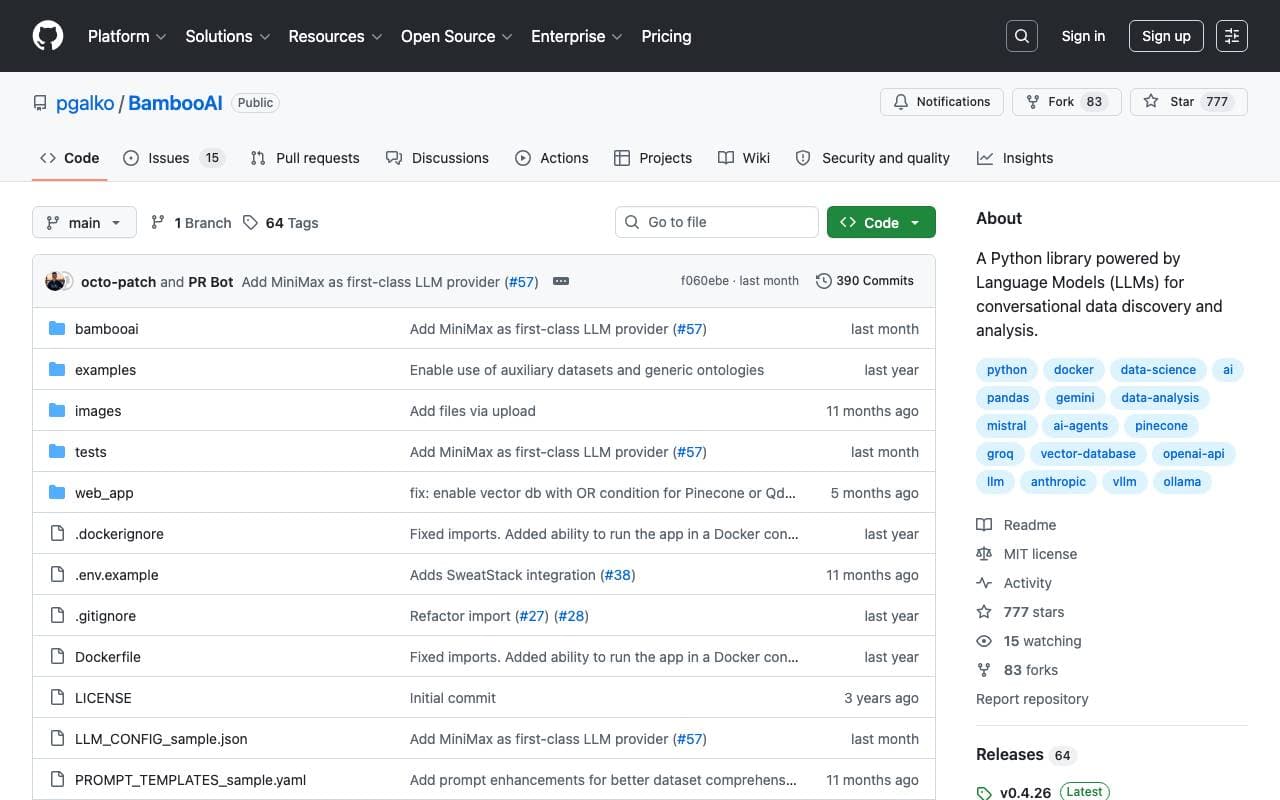View the 777 stars link
The width and height of the screenshot is (1280, 800).
[1021, 612]
